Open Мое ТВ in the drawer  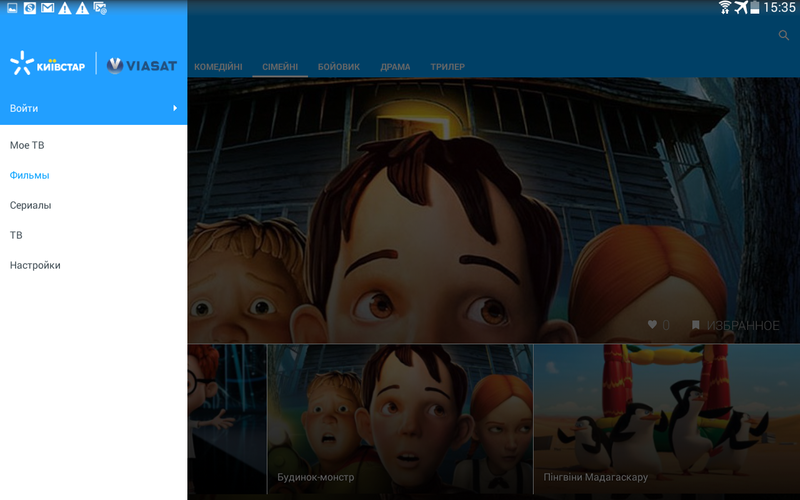point(93,145)
